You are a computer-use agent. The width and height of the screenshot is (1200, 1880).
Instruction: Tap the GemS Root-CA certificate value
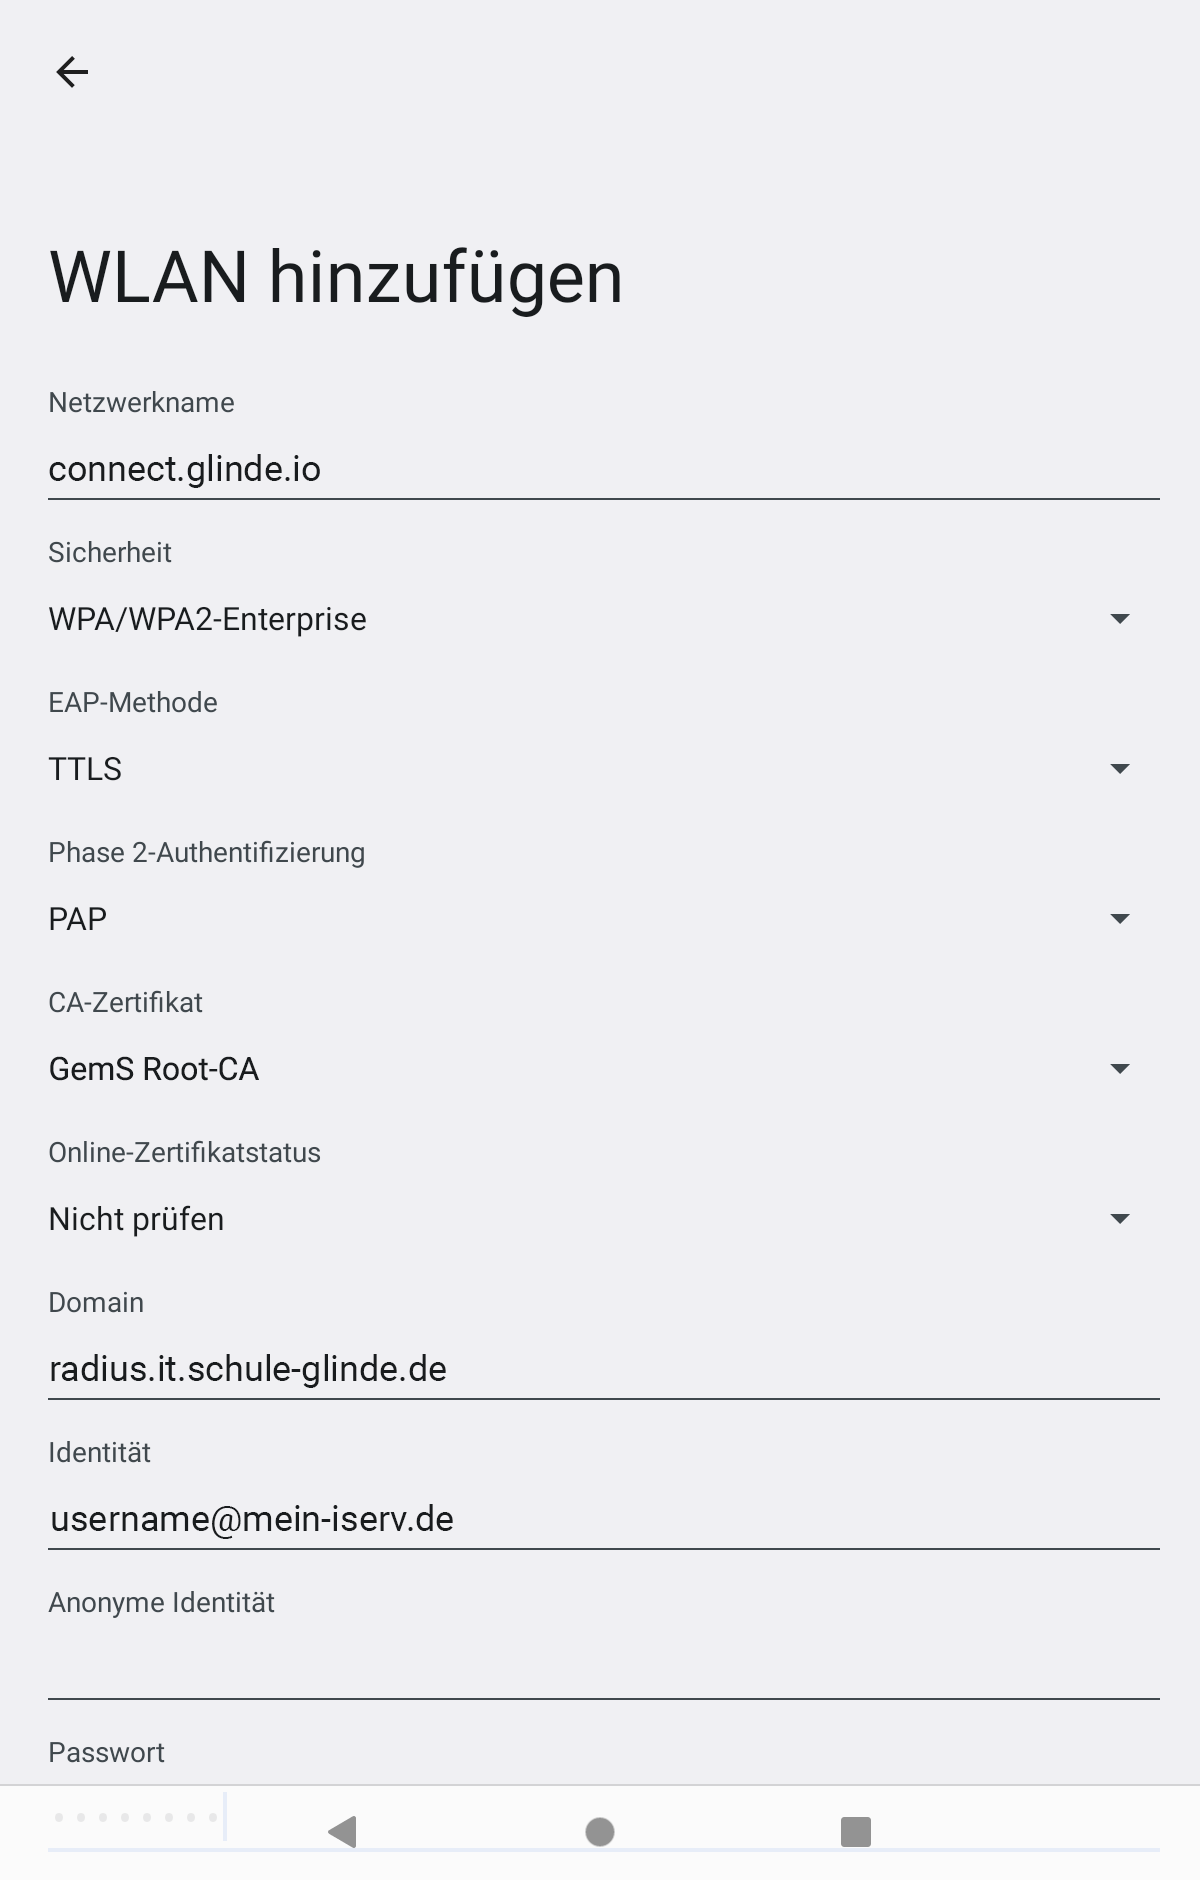[x=154, y=1070]
